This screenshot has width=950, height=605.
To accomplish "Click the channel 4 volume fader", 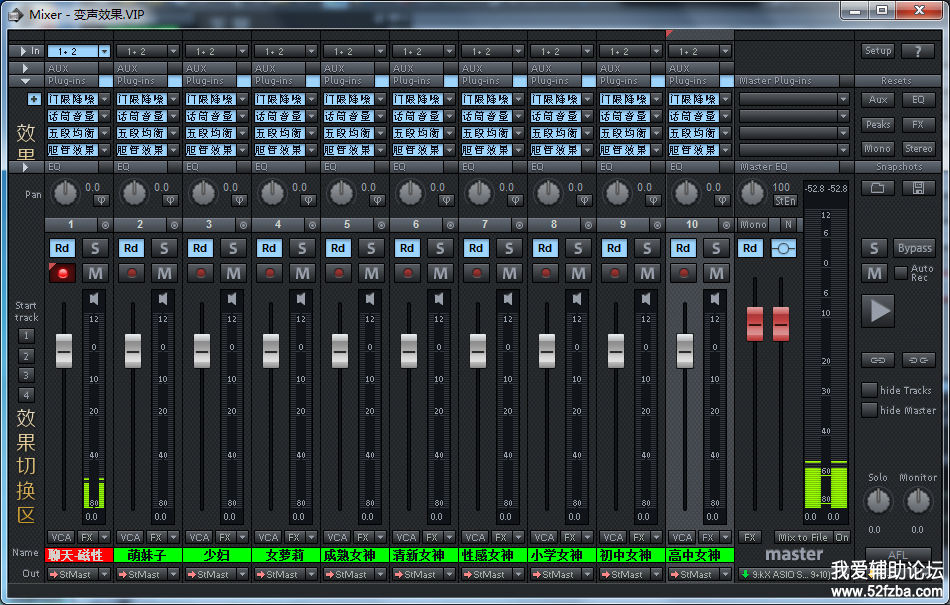I will (271, 350).
